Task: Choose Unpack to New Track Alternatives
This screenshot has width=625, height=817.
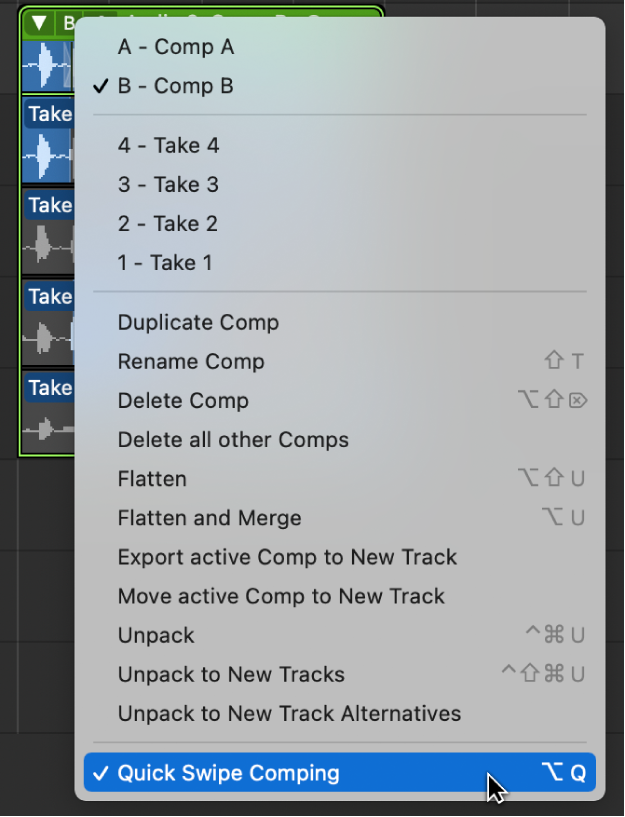Action: (x=289, y=713)
